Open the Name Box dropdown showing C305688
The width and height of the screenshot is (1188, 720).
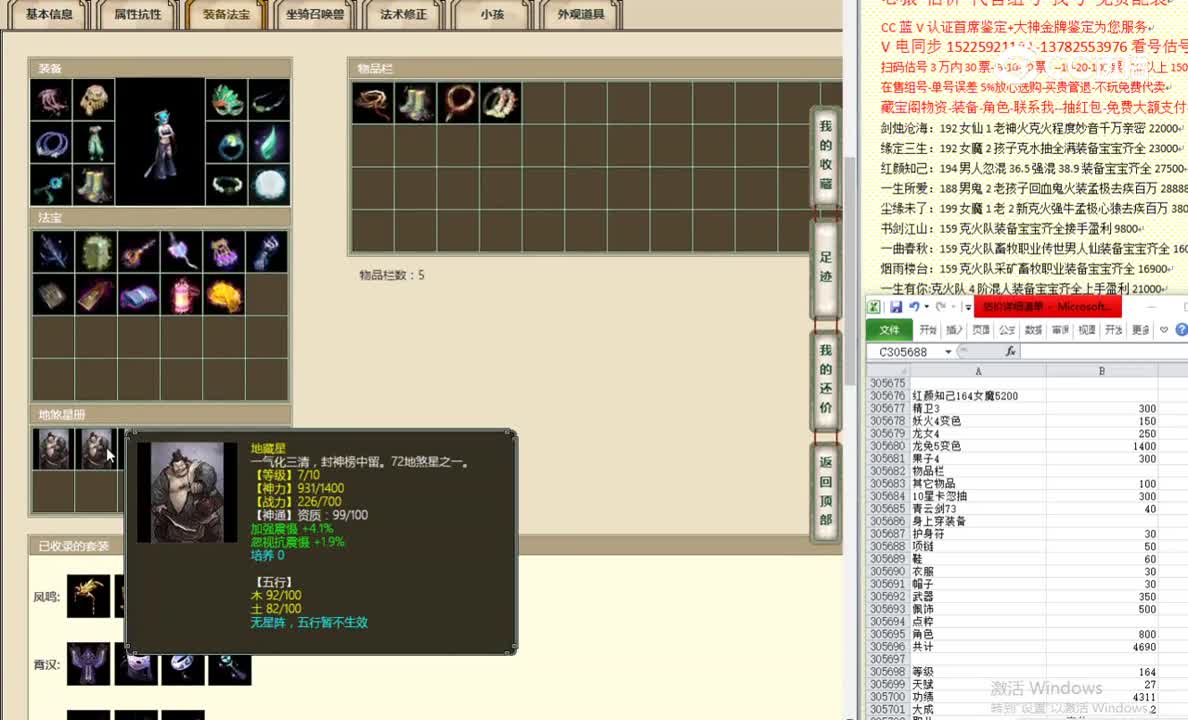pyautogui.click(x=948, y=351)
